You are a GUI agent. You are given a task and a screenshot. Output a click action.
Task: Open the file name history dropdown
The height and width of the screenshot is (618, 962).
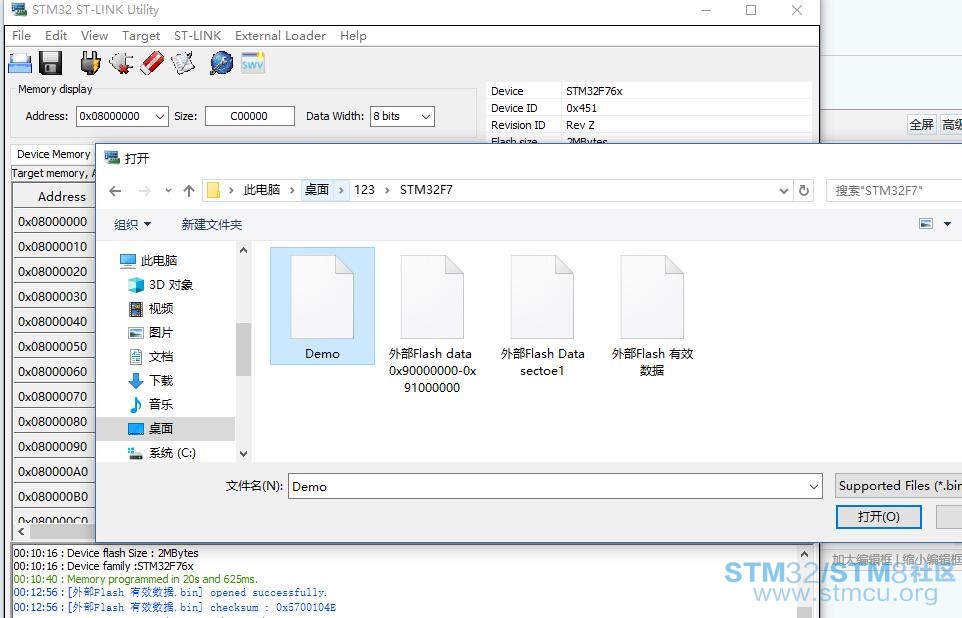tap(814, 487)
